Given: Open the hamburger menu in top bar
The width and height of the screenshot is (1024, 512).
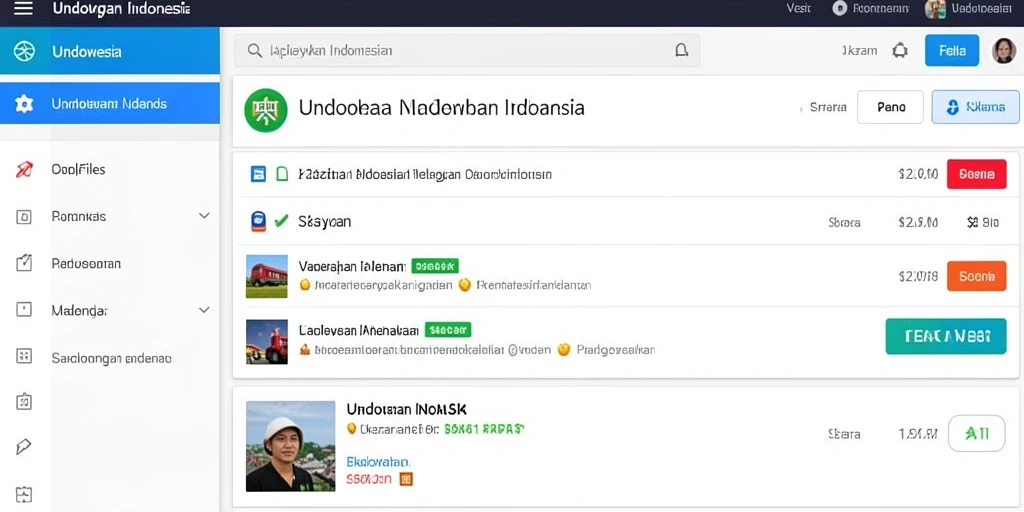Looking at the screenshot, I should click(x=23, y=9).
